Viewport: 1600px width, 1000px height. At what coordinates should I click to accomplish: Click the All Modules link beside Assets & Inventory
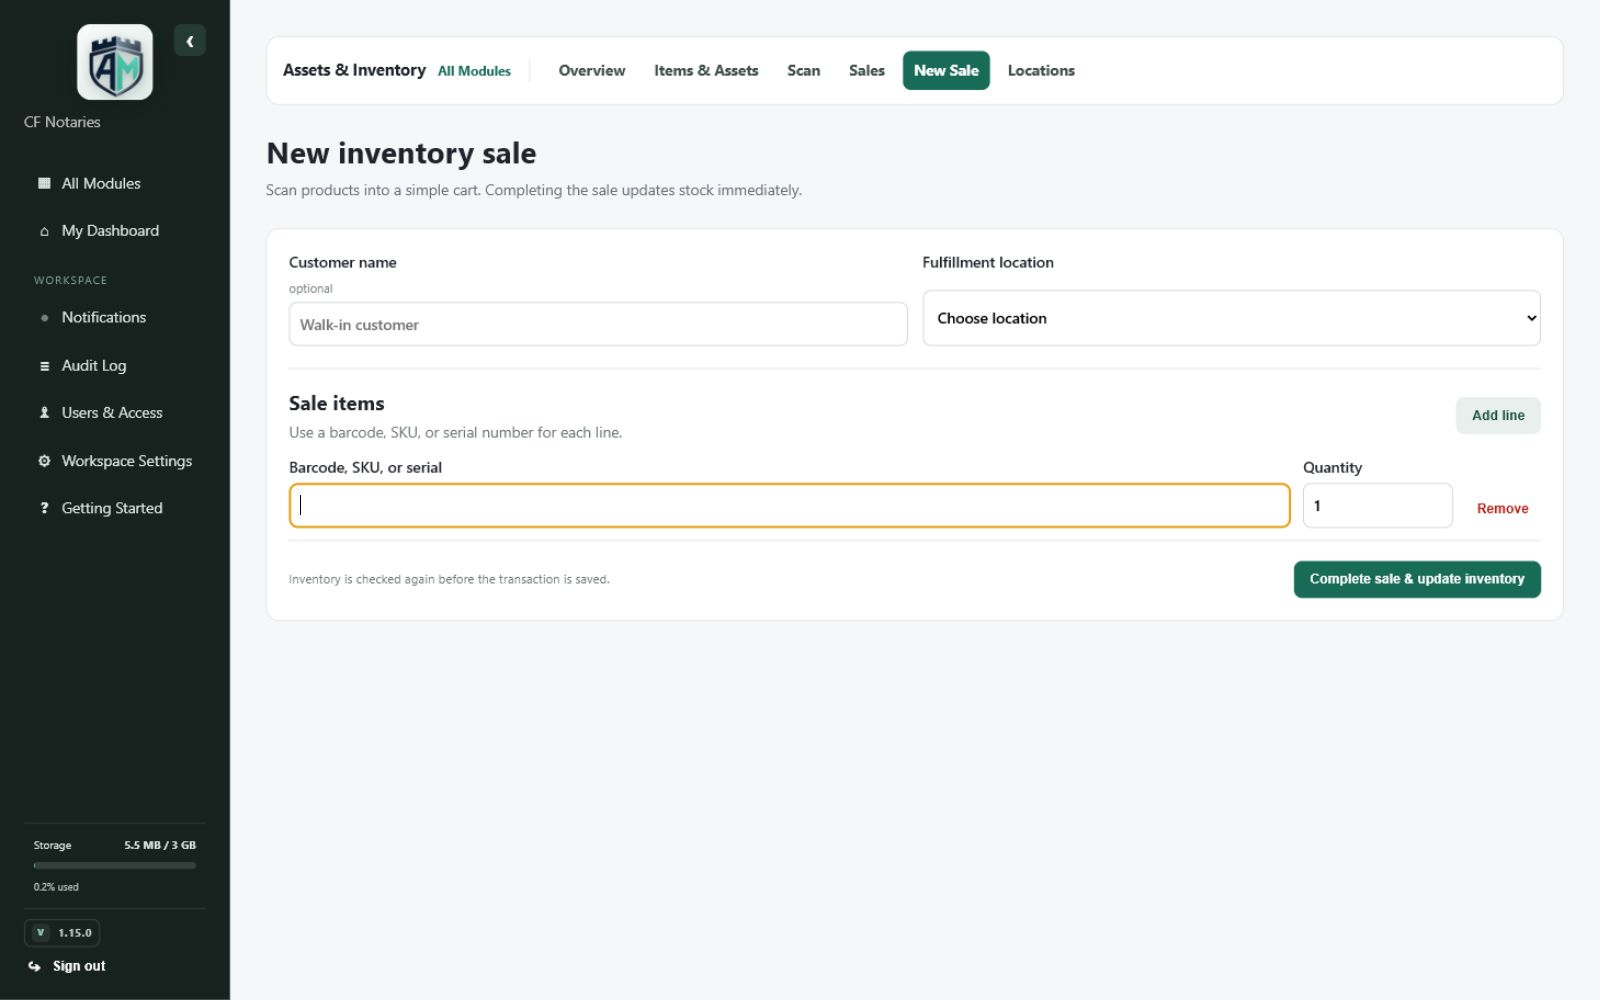[x=474, y=71]
